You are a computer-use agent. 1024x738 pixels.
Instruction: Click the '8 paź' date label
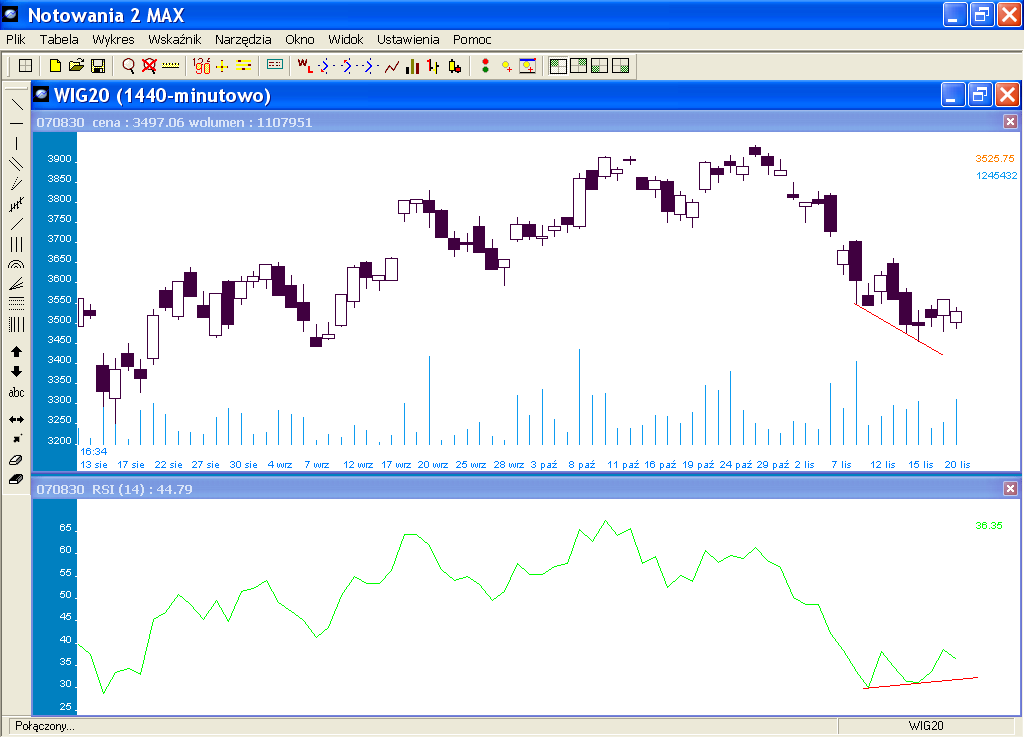point(582,464)
